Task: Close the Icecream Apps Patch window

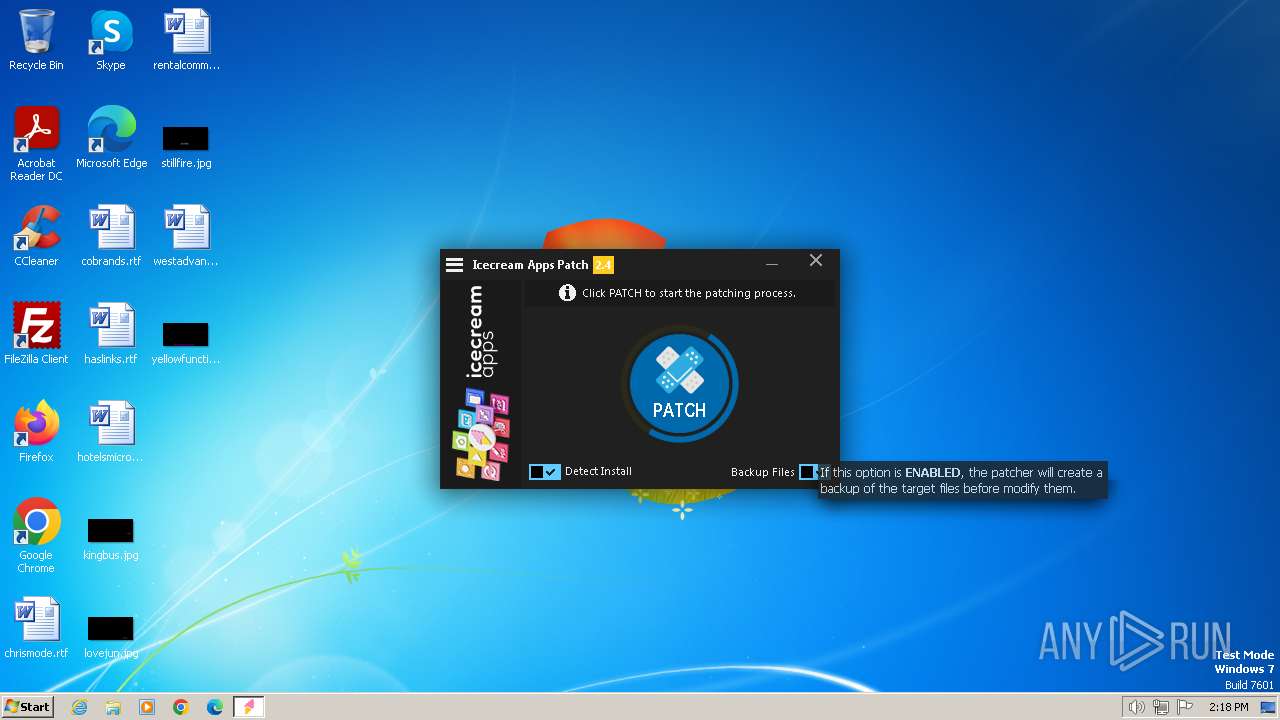Action: coord(816,260)
